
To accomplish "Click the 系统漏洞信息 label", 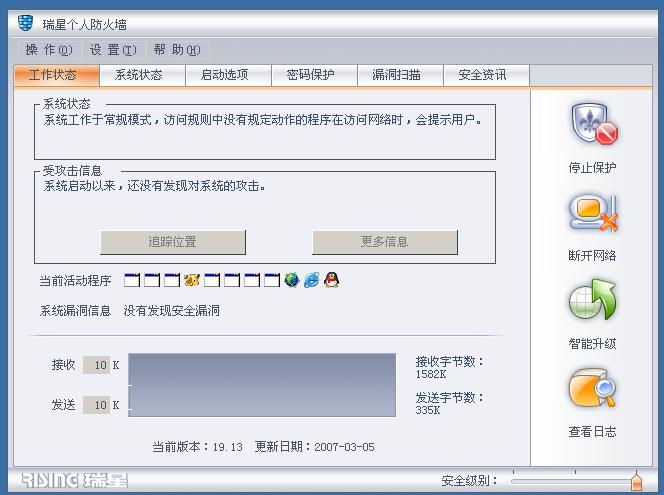I will click(75, 310).
